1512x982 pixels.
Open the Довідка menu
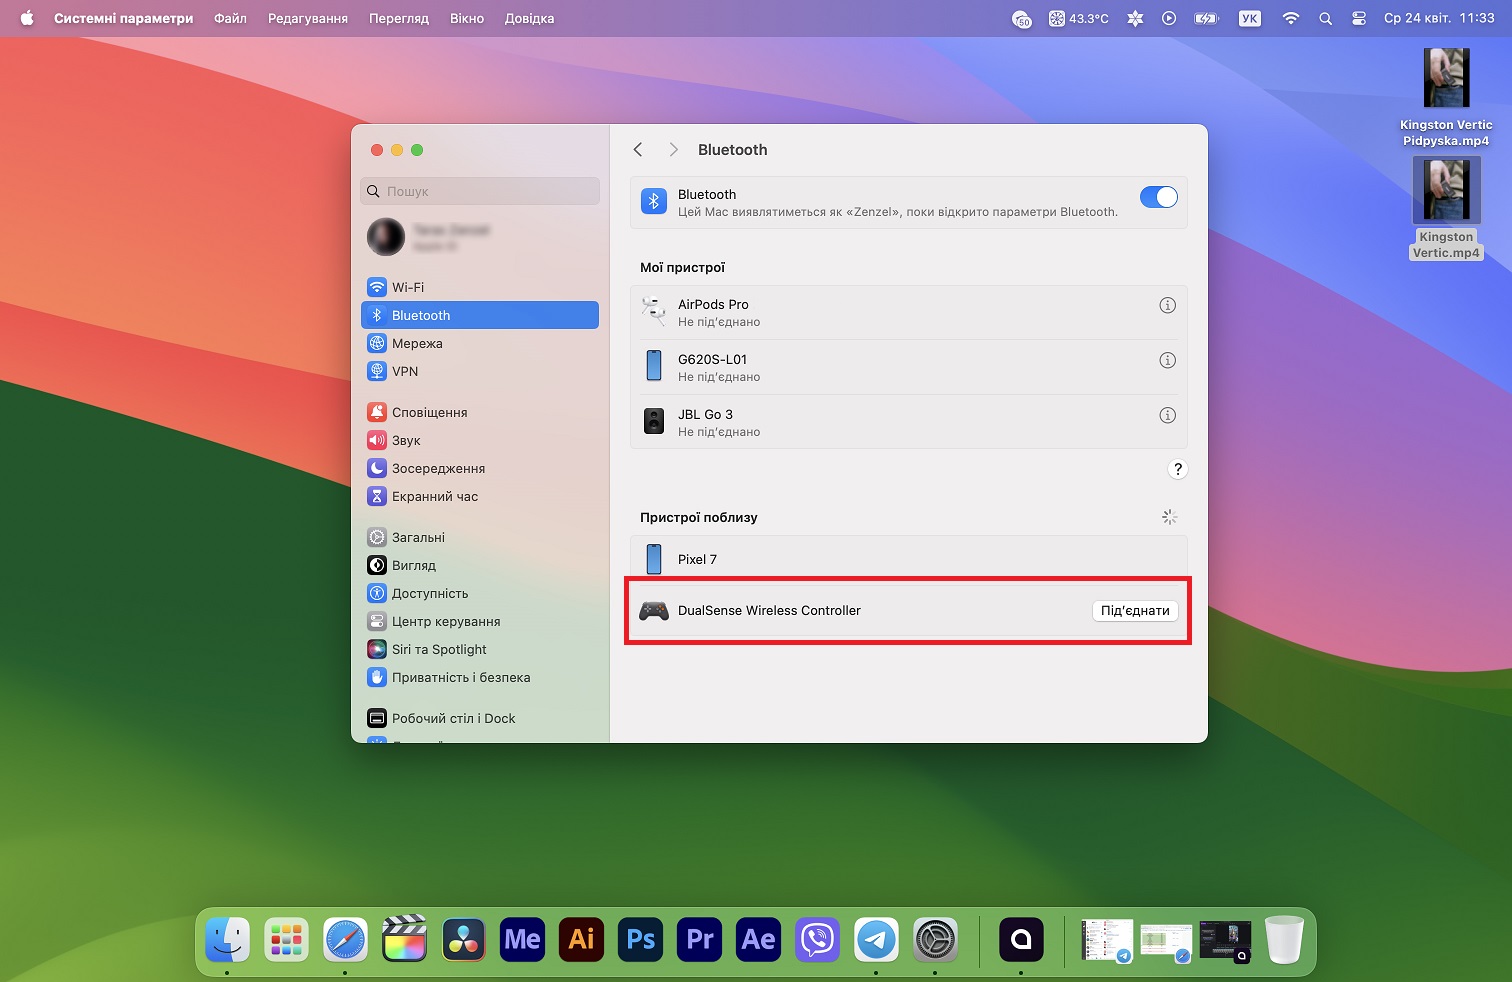(x=529, y=18)
